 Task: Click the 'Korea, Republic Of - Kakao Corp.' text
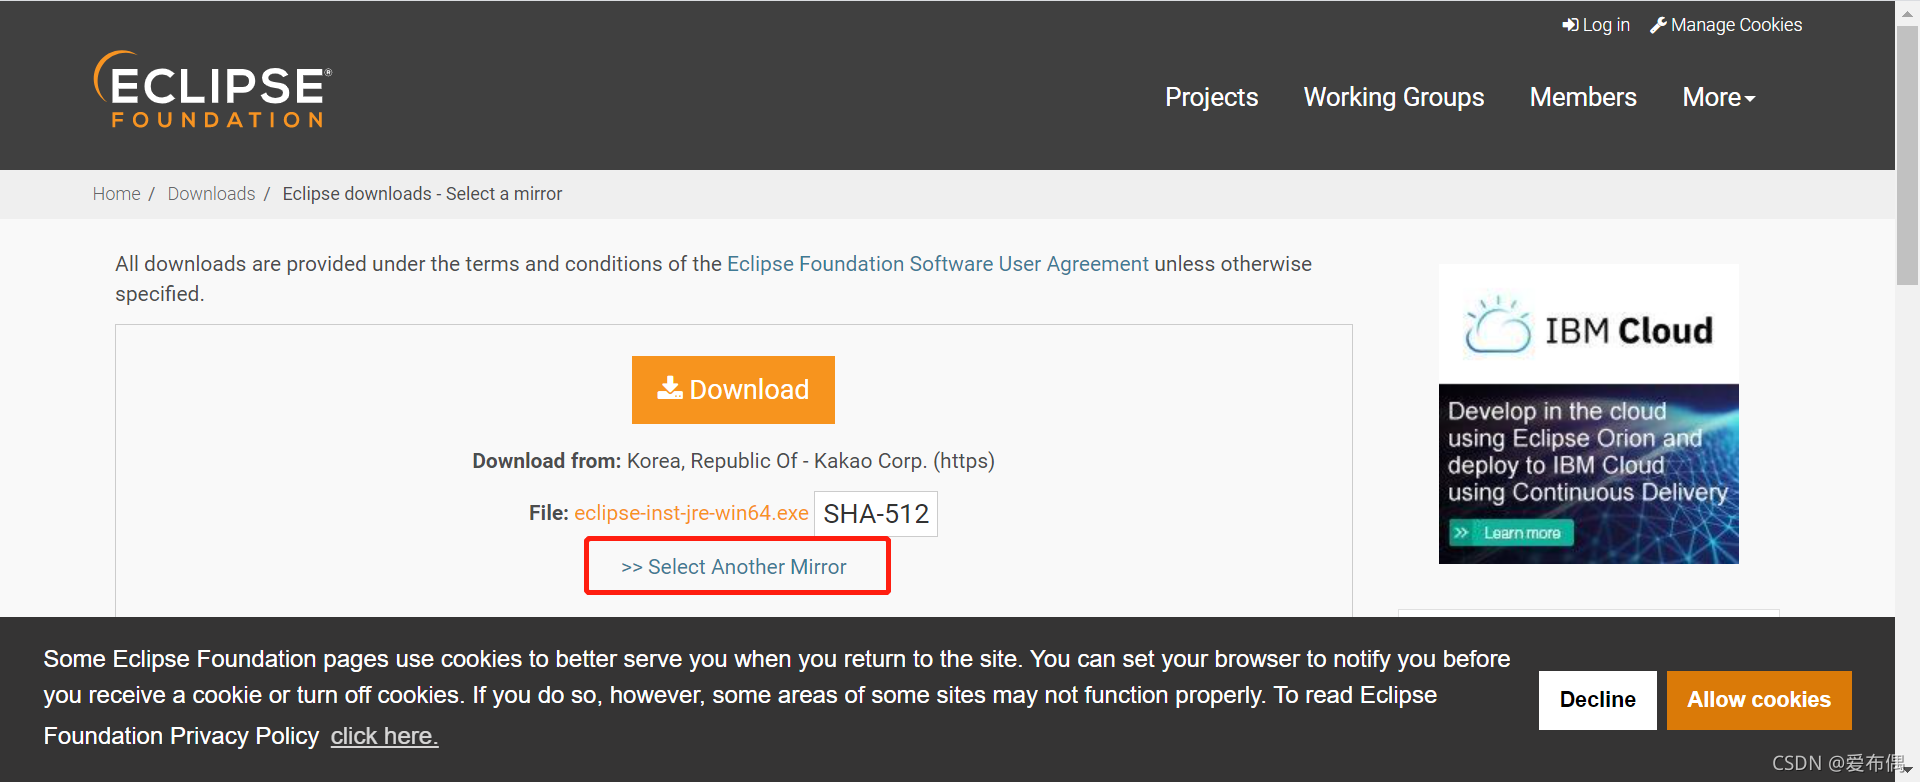[777, 461]
